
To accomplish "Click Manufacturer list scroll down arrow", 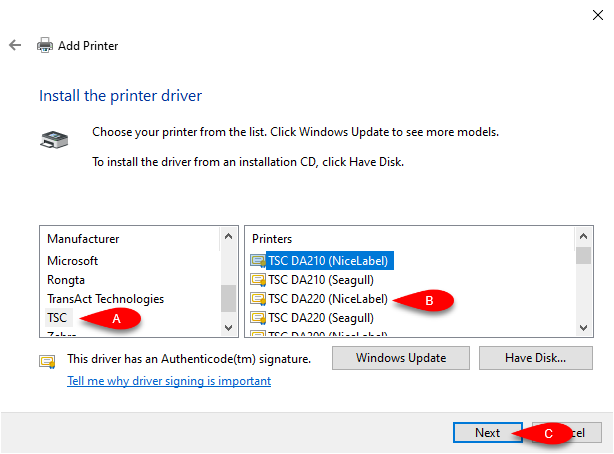I will click(229, 327).
